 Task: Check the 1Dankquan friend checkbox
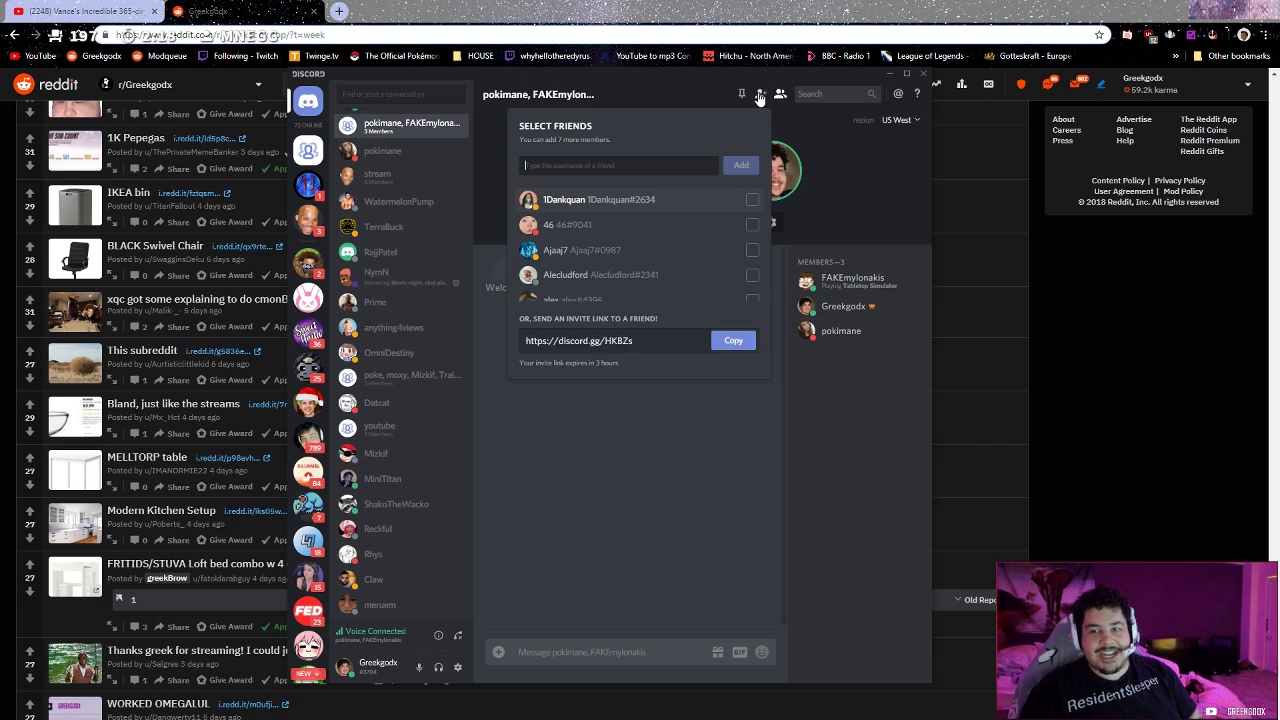point(752,200)
